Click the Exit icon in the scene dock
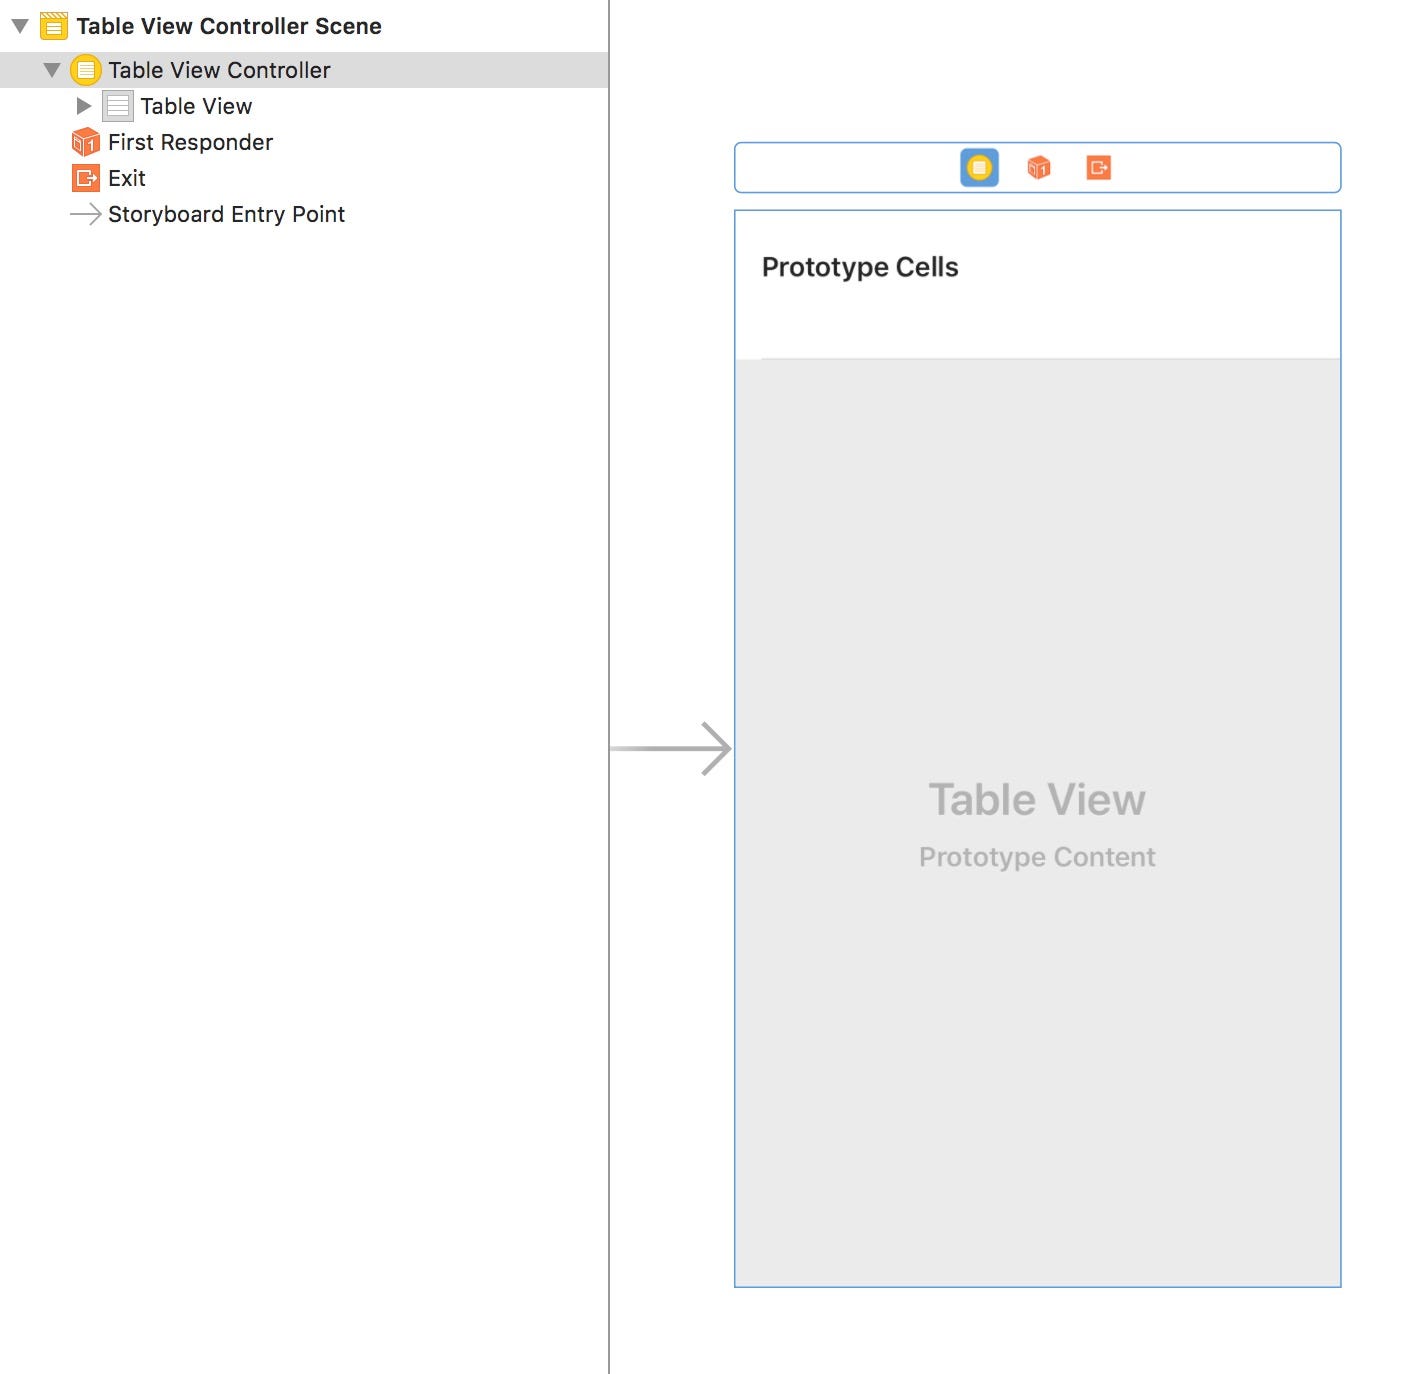The height and width of the screenshot is (1374, 1422). (1100, 168)
